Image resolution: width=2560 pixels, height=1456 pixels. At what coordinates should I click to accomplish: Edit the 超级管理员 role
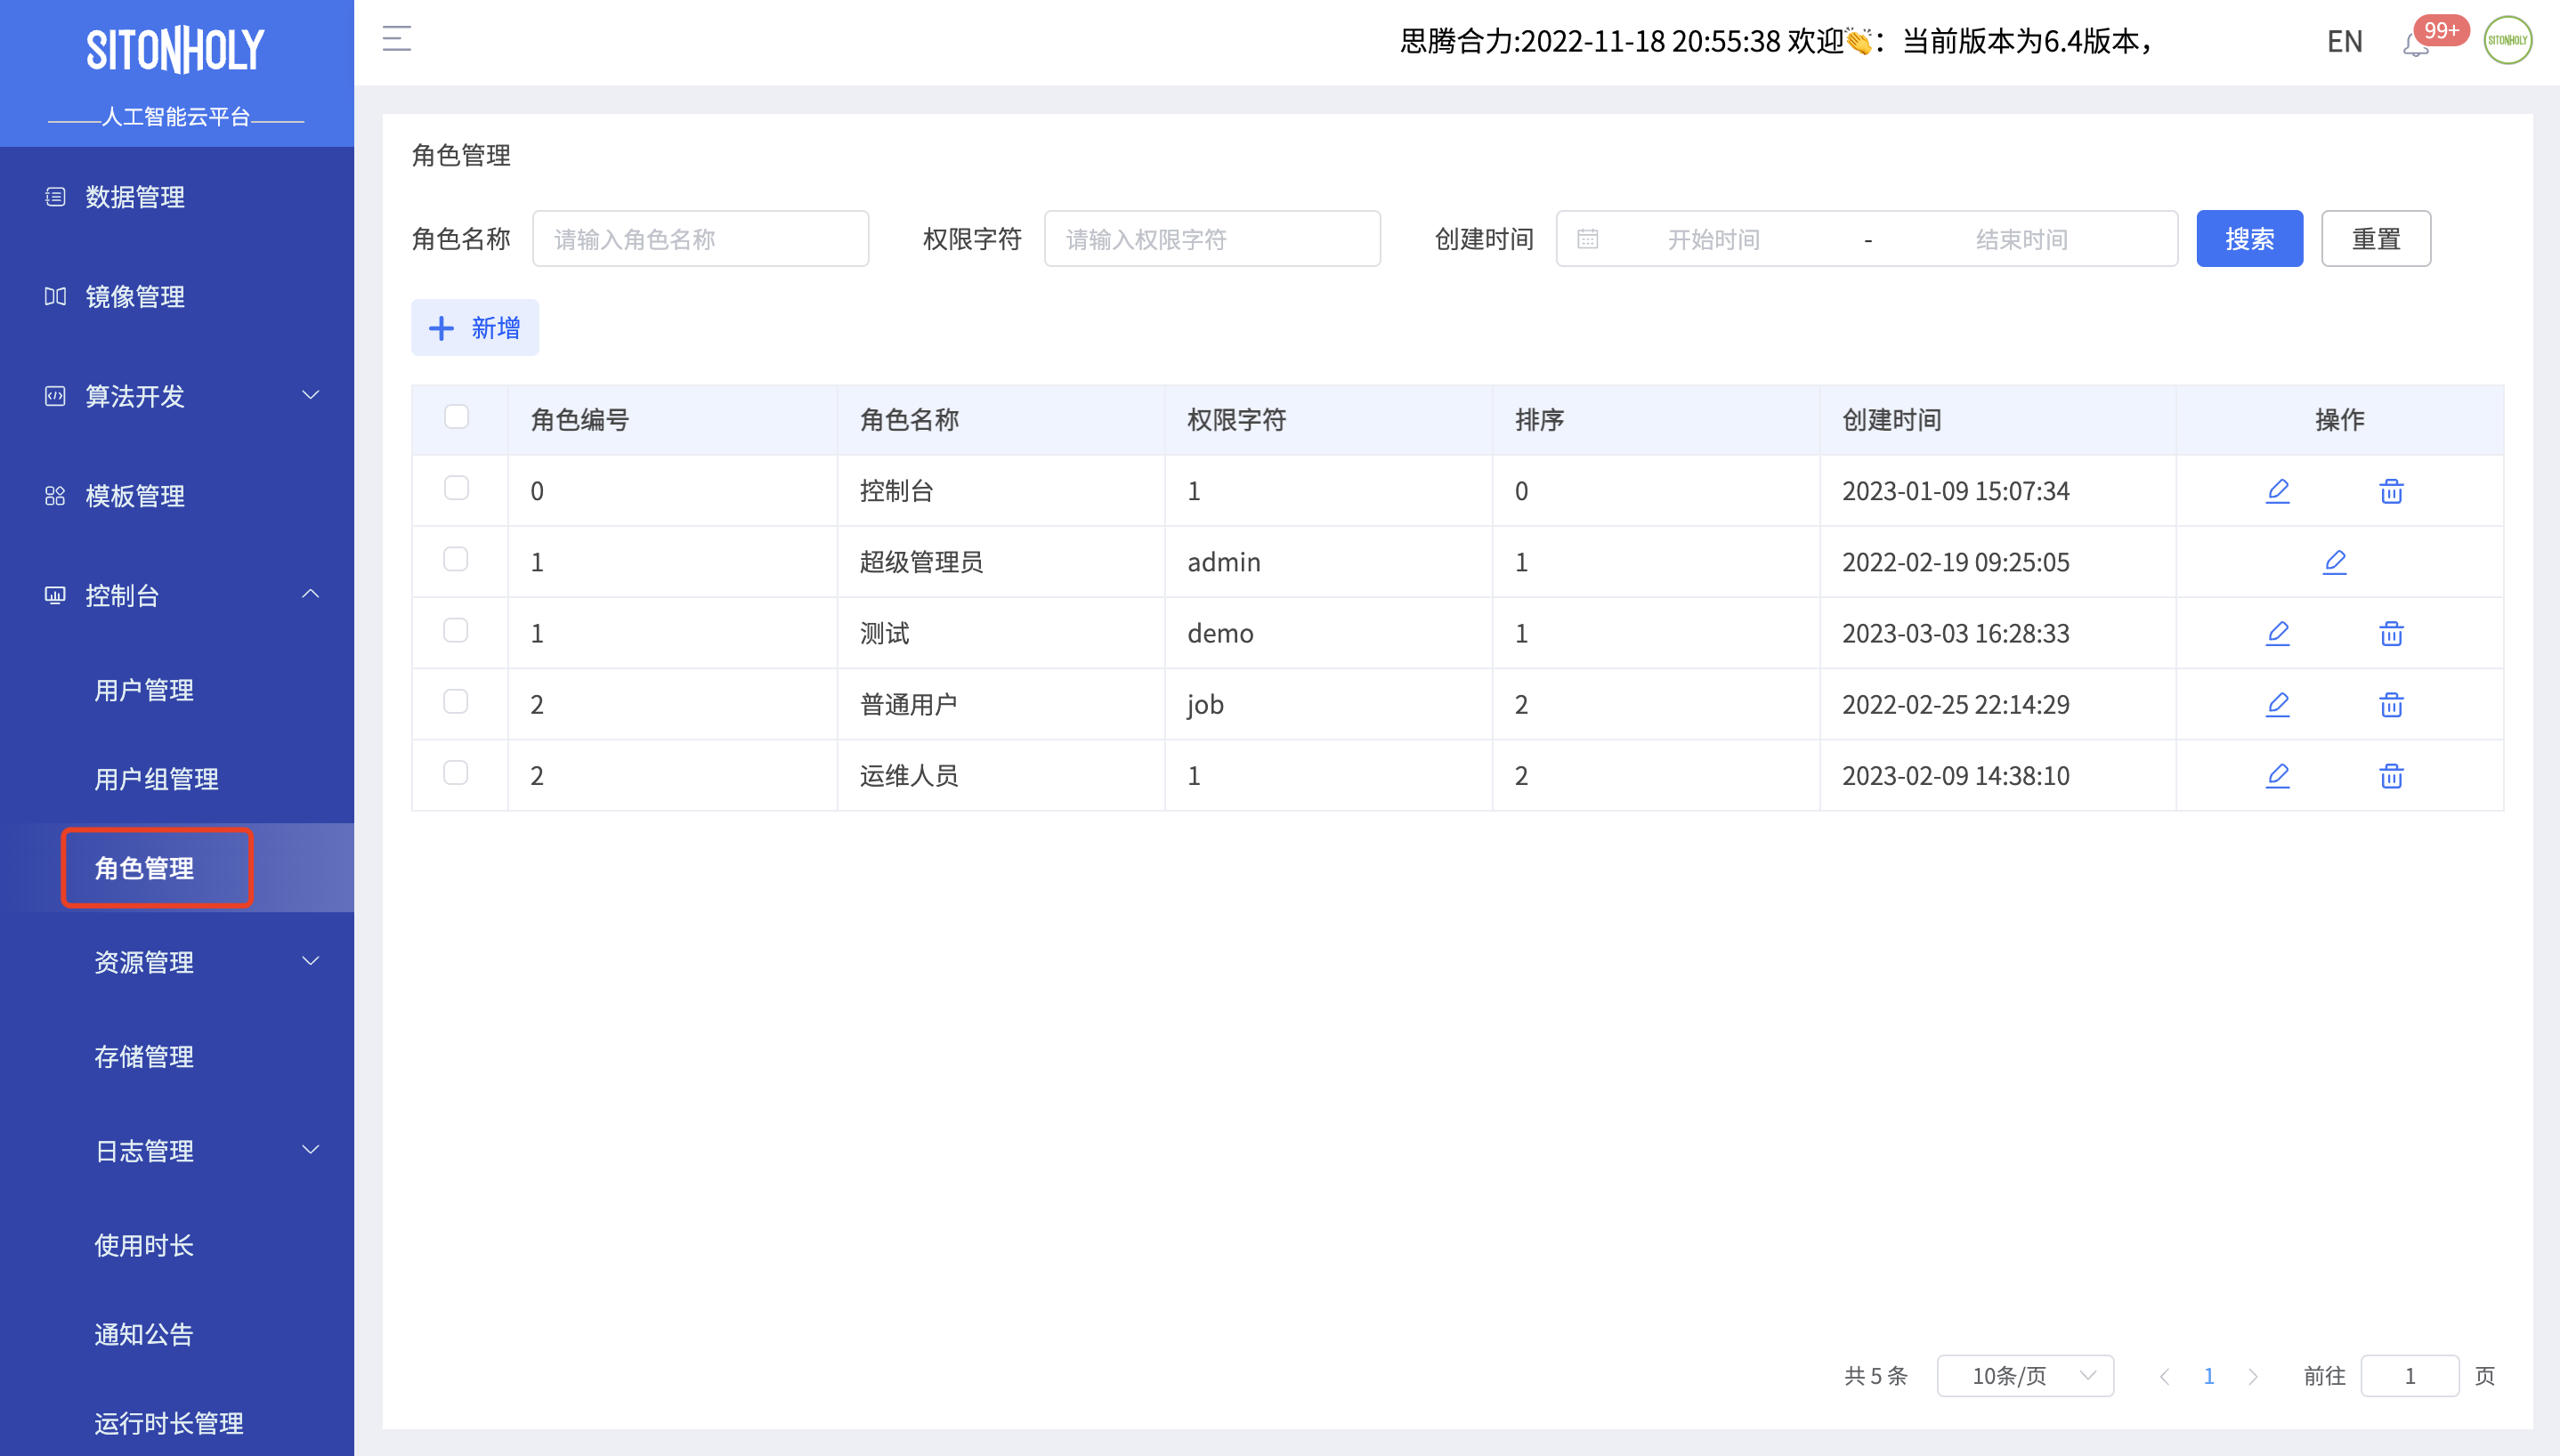tap(2334, 562)
